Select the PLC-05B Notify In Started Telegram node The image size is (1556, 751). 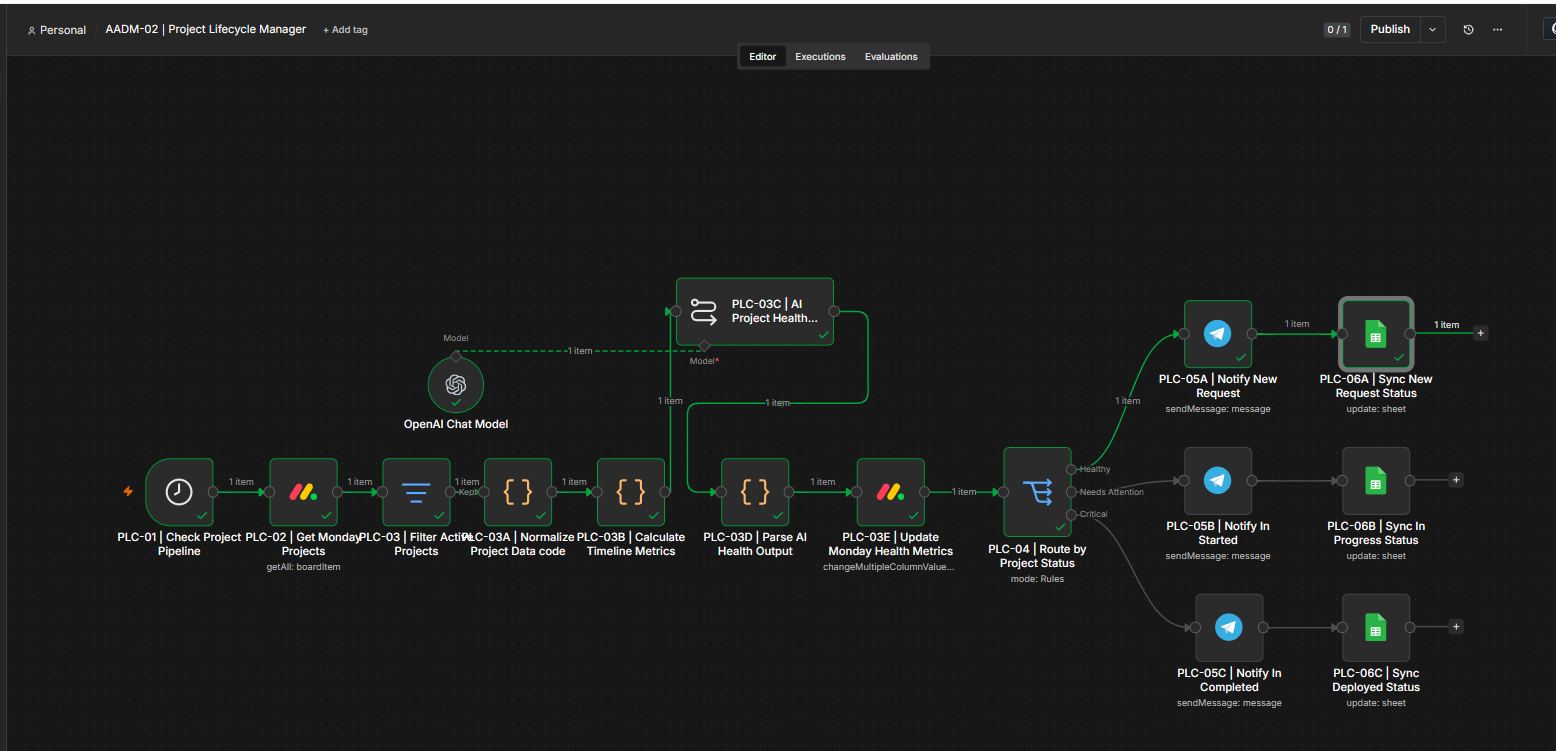[1218, 481]
